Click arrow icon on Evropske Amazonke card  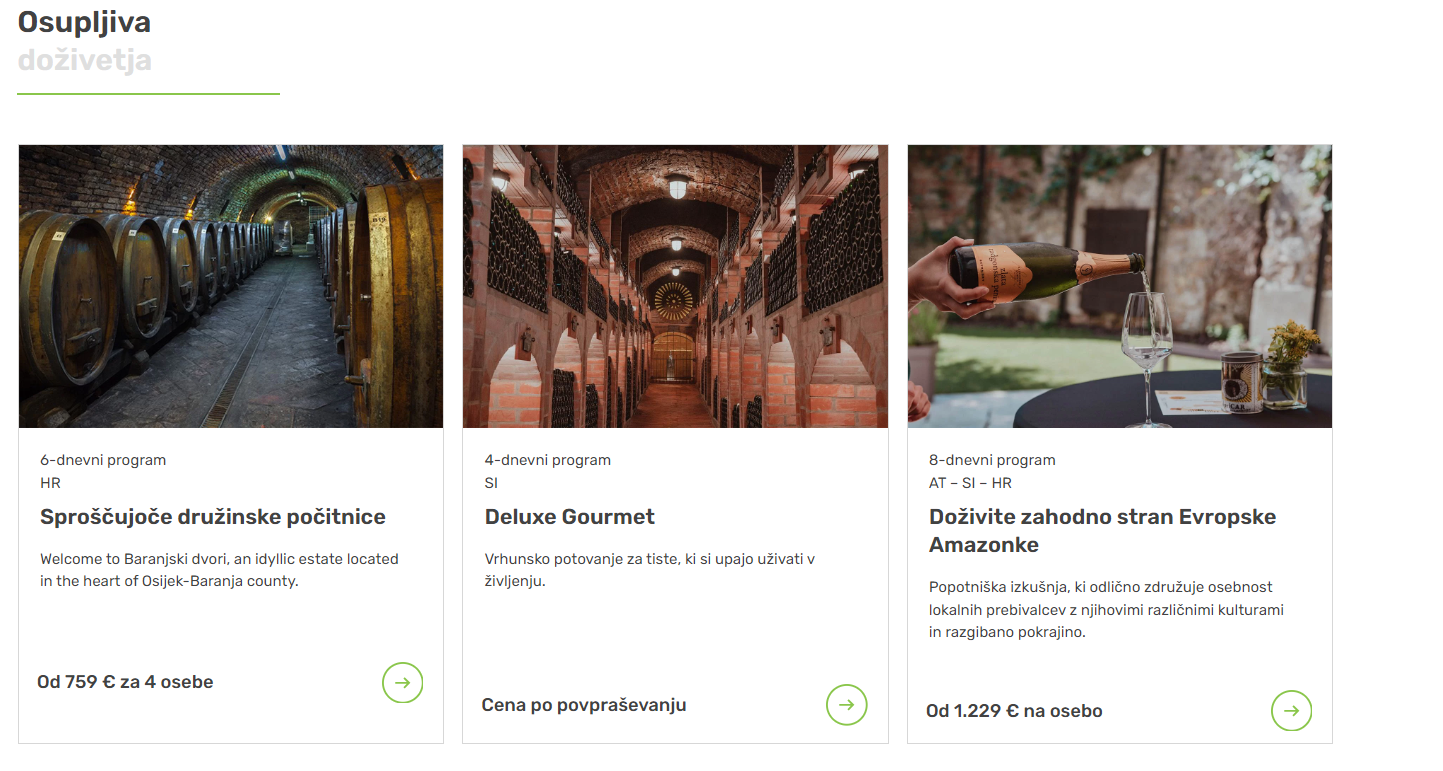coord(1292,711)
